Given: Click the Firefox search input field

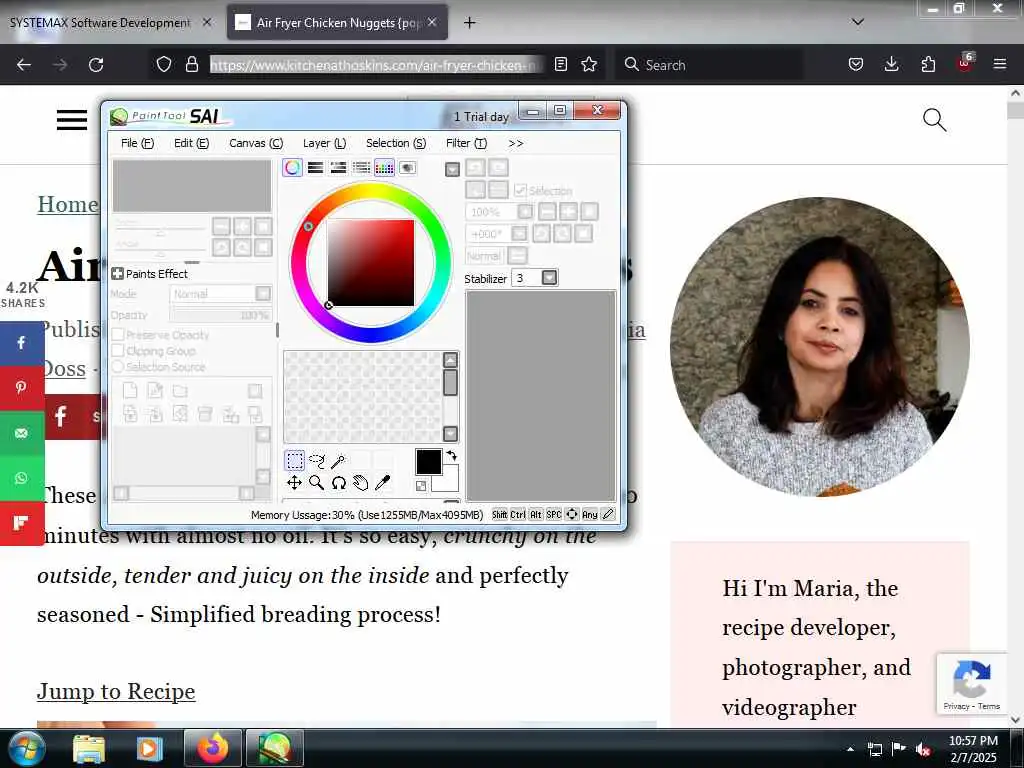Looking at the screenshot, I should tap(709, 65).
